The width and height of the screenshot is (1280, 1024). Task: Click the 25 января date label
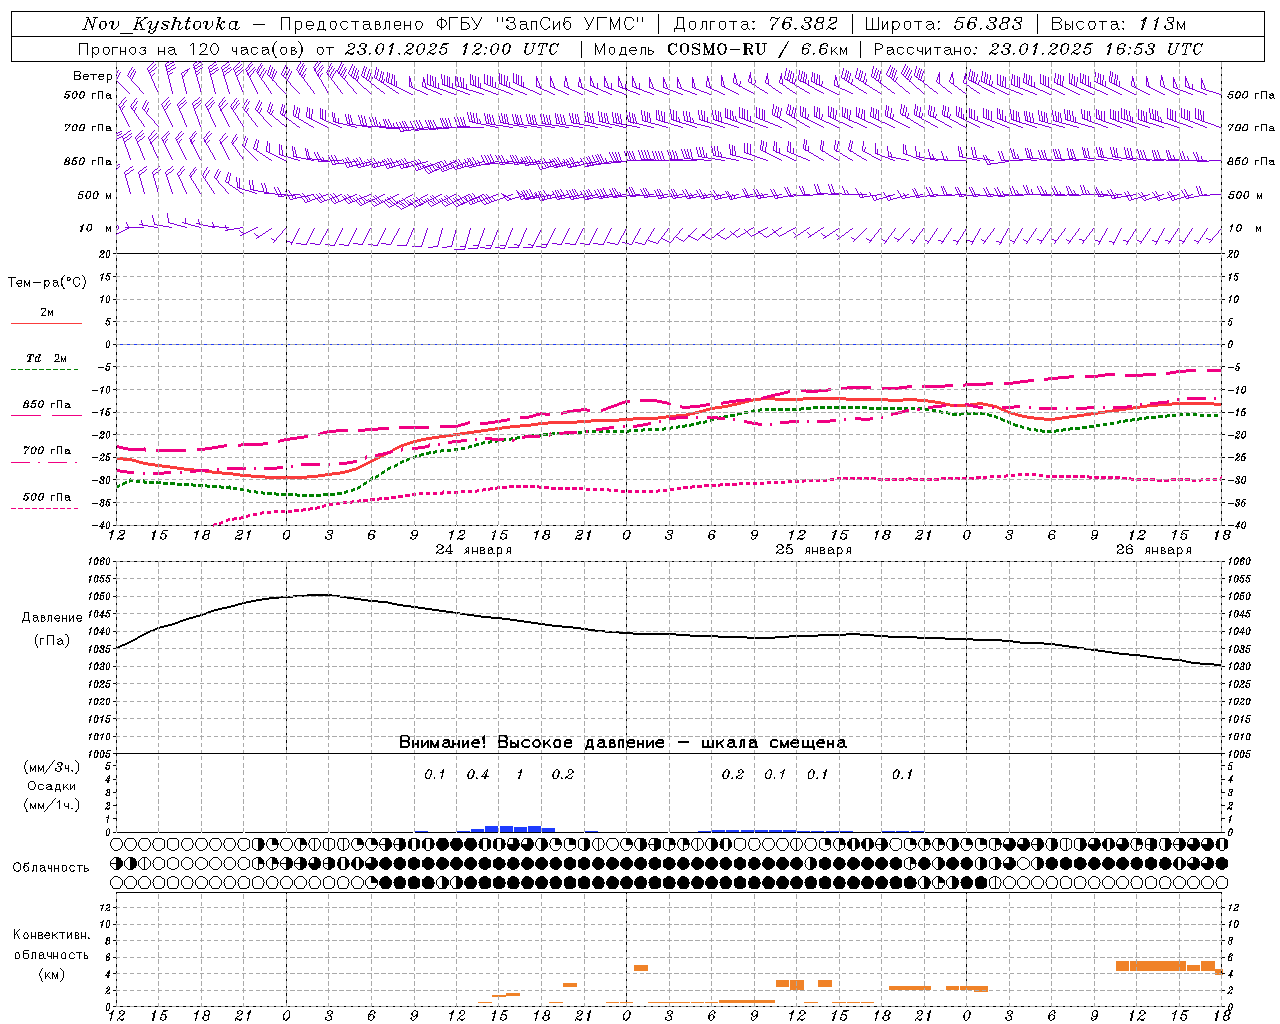(x=814, y=550)
